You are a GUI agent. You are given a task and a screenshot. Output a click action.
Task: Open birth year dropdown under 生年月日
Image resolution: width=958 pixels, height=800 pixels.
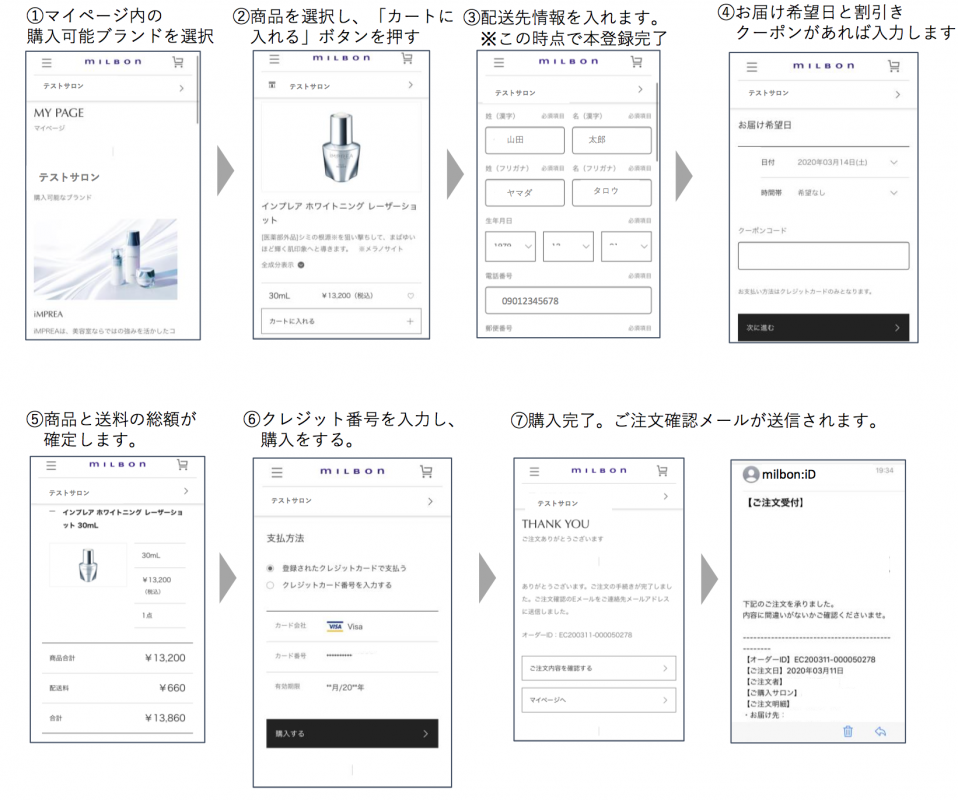point(510,246)
